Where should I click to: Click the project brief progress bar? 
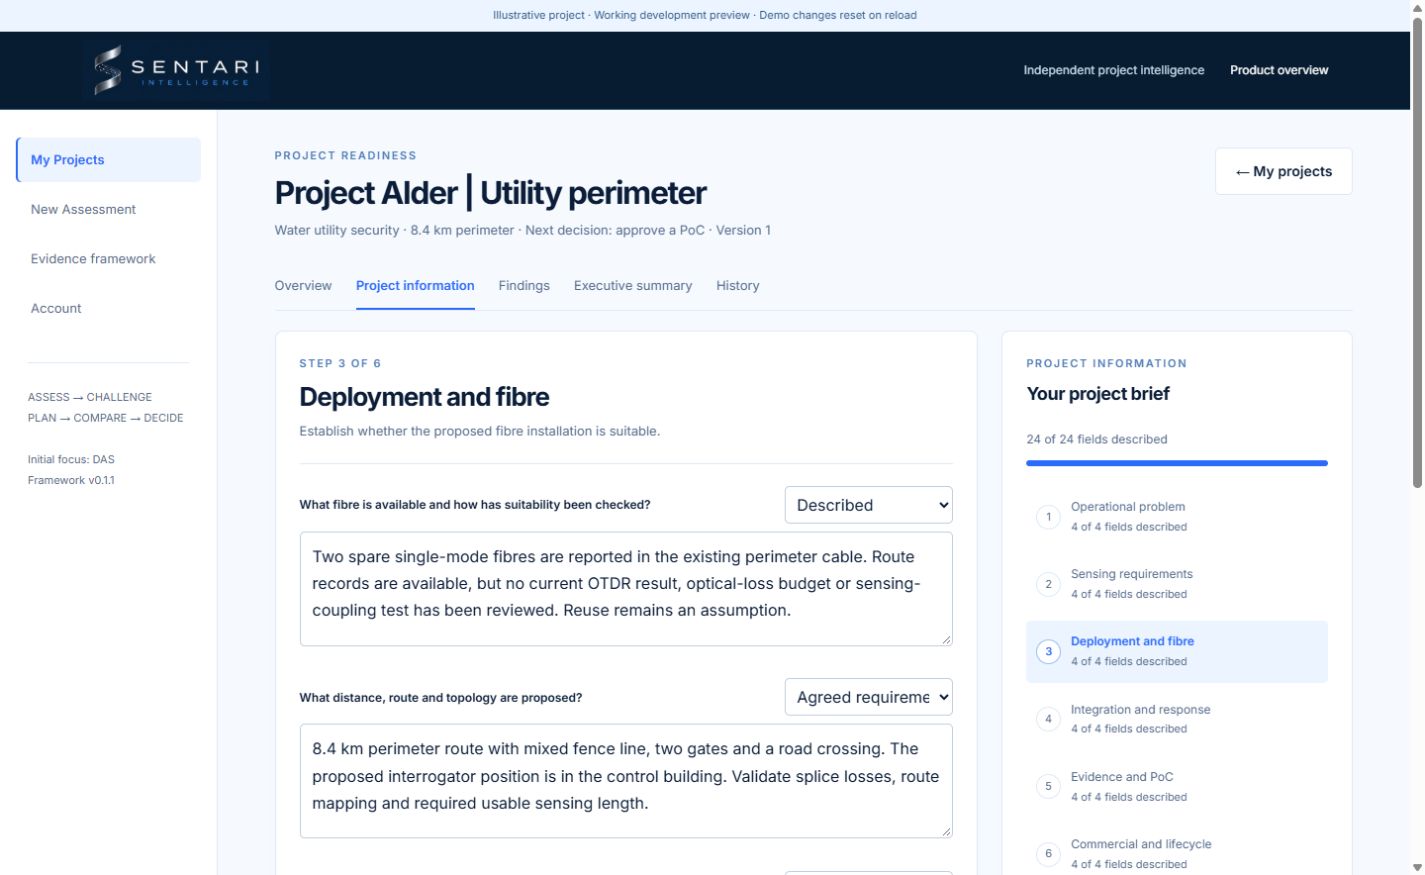click(x=1176, y=463)
